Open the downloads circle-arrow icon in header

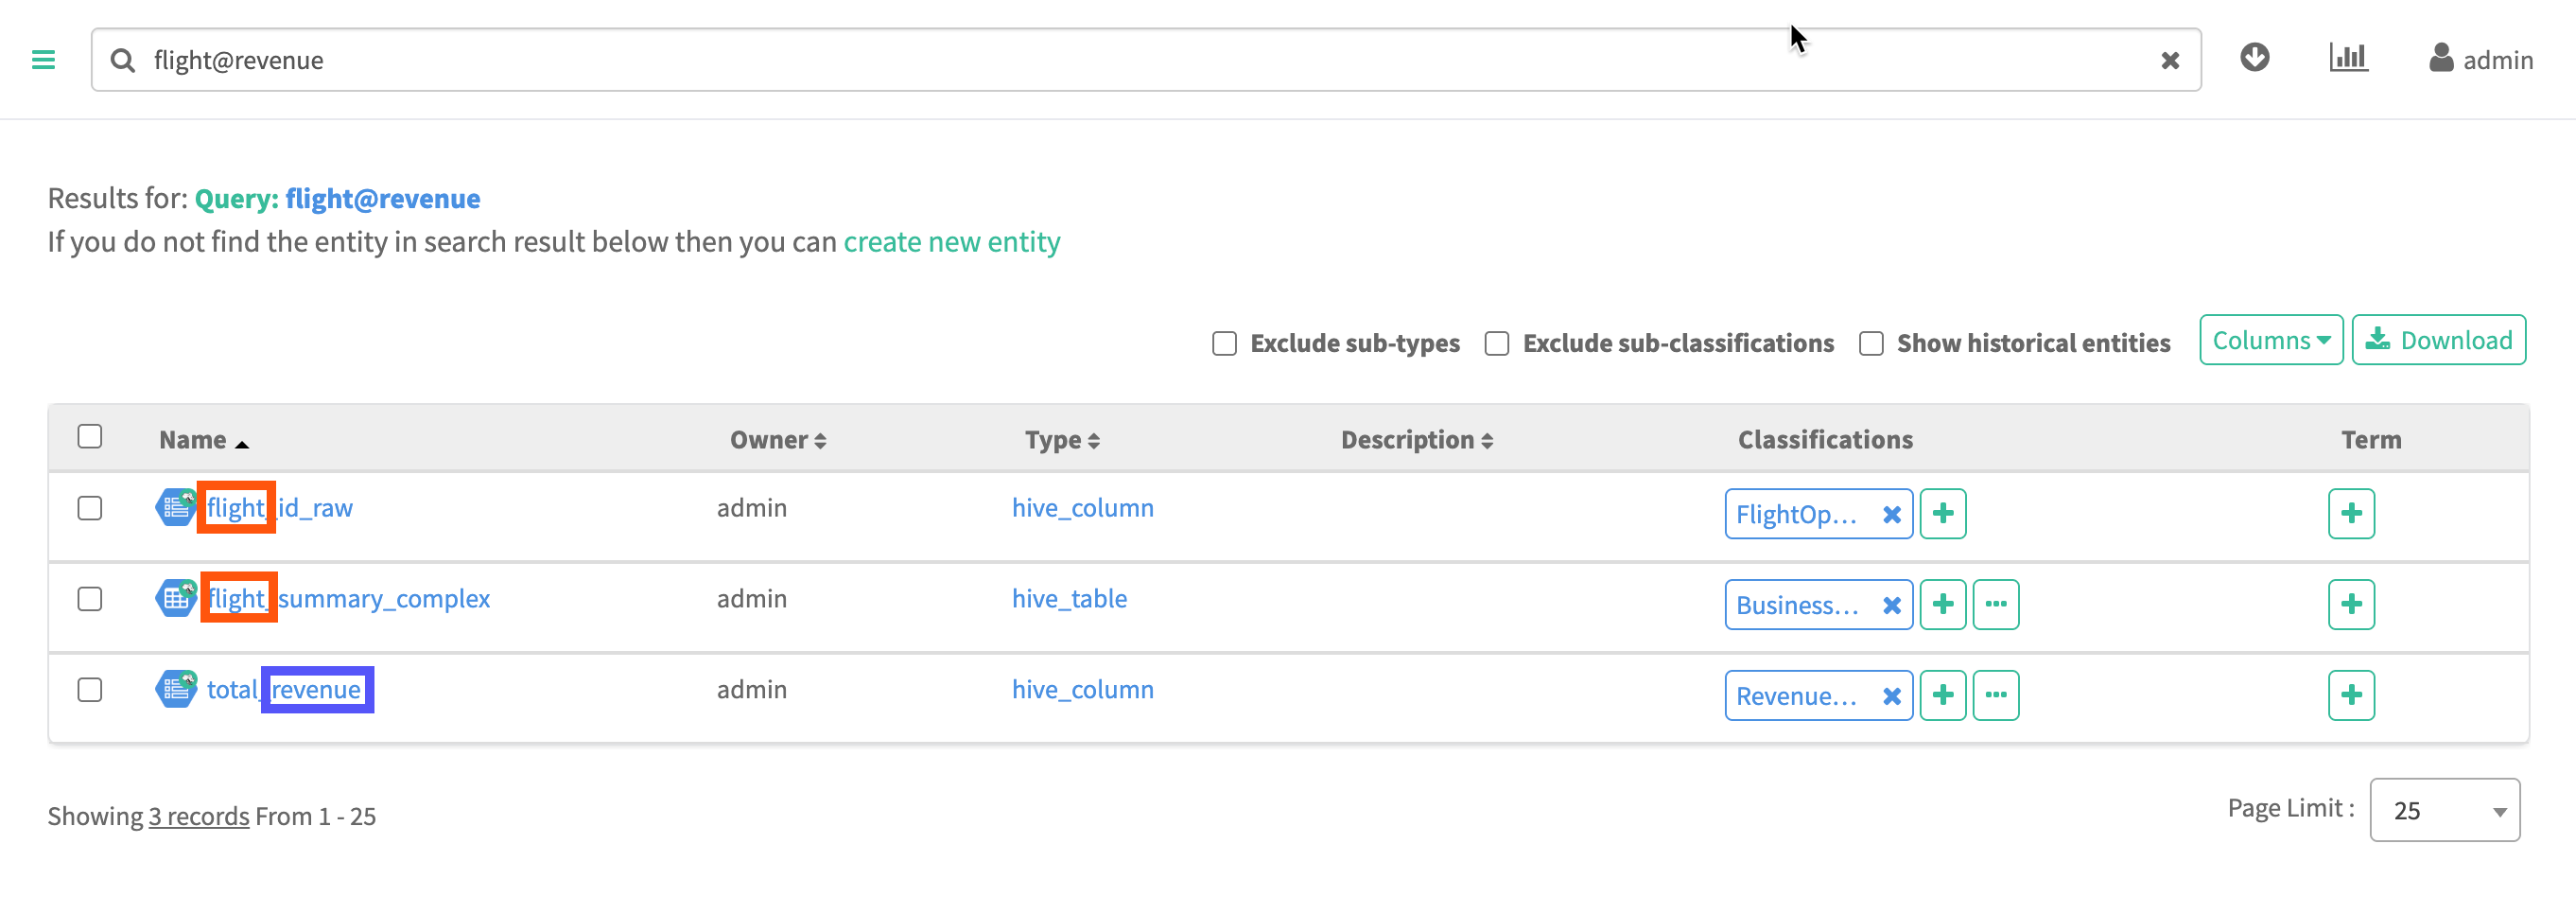click(2254, 58)
